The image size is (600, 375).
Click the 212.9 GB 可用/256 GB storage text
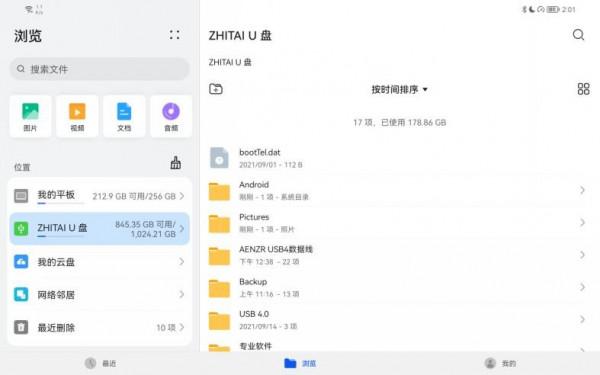click(134, 196)
